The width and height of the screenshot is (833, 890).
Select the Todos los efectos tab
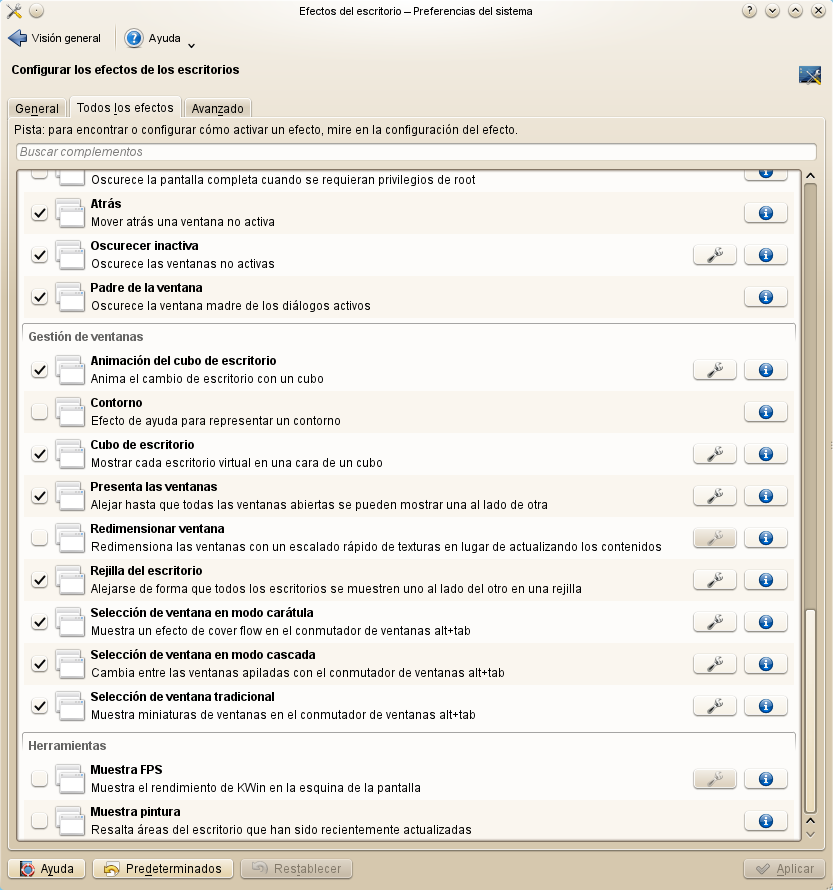click(x=125, y=107)
